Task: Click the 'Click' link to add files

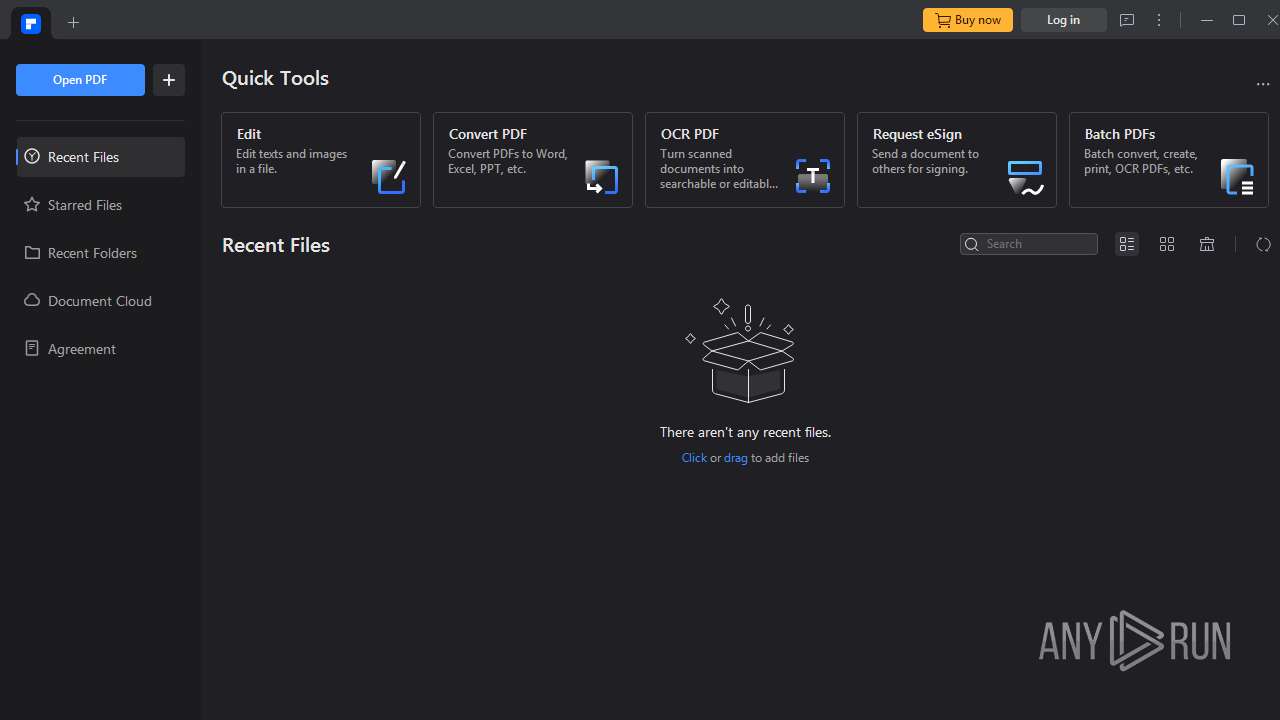Action: pos(694,458)
